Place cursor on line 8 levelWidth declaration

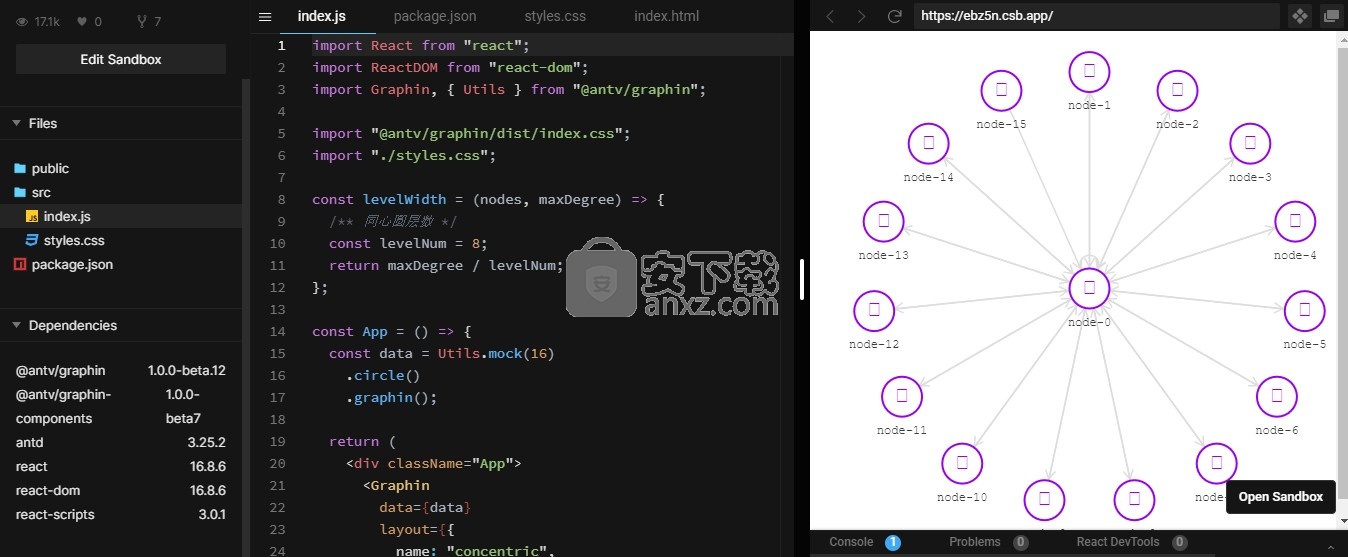488,199
